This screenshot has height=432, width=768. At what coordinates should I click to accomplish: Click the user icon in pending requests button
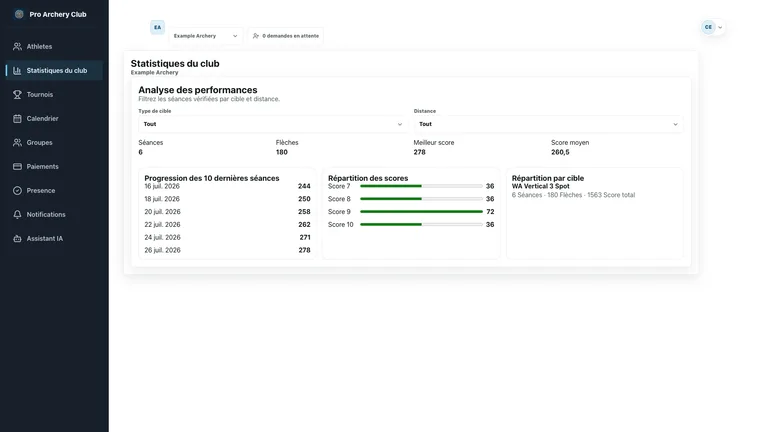(x=256, y=36)
